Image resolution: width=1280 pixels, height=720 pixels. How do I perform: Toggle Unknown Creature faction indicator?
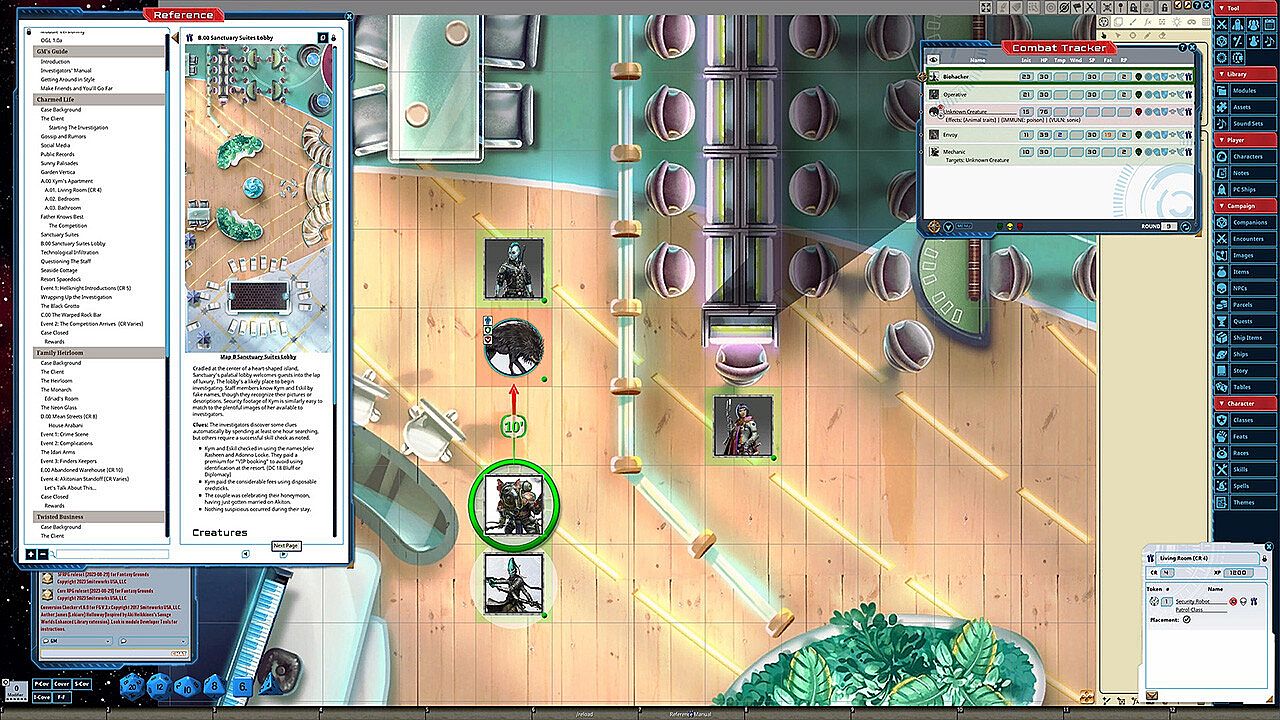tap(1138, 112)
